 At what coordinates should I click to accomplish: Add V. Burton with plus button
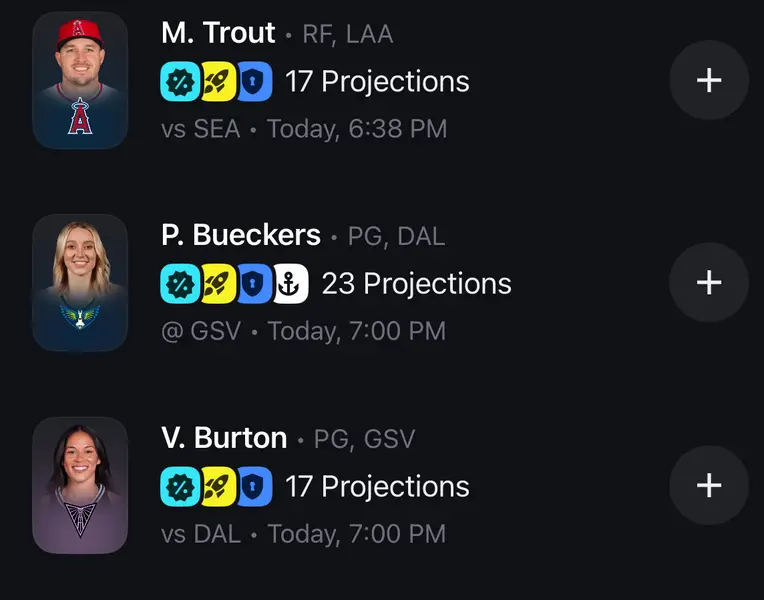click(x=708, y=485)
